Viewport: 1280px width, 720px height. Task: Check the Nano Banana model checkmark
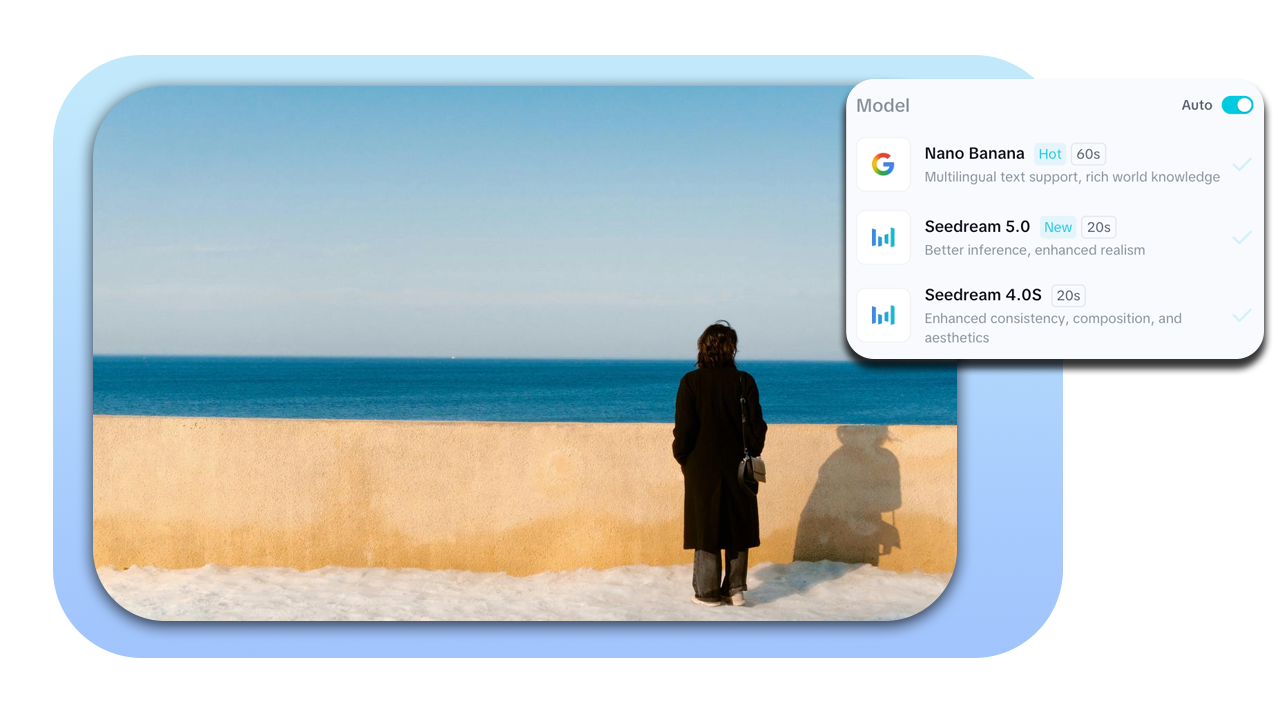click(x=1242, y=164)
